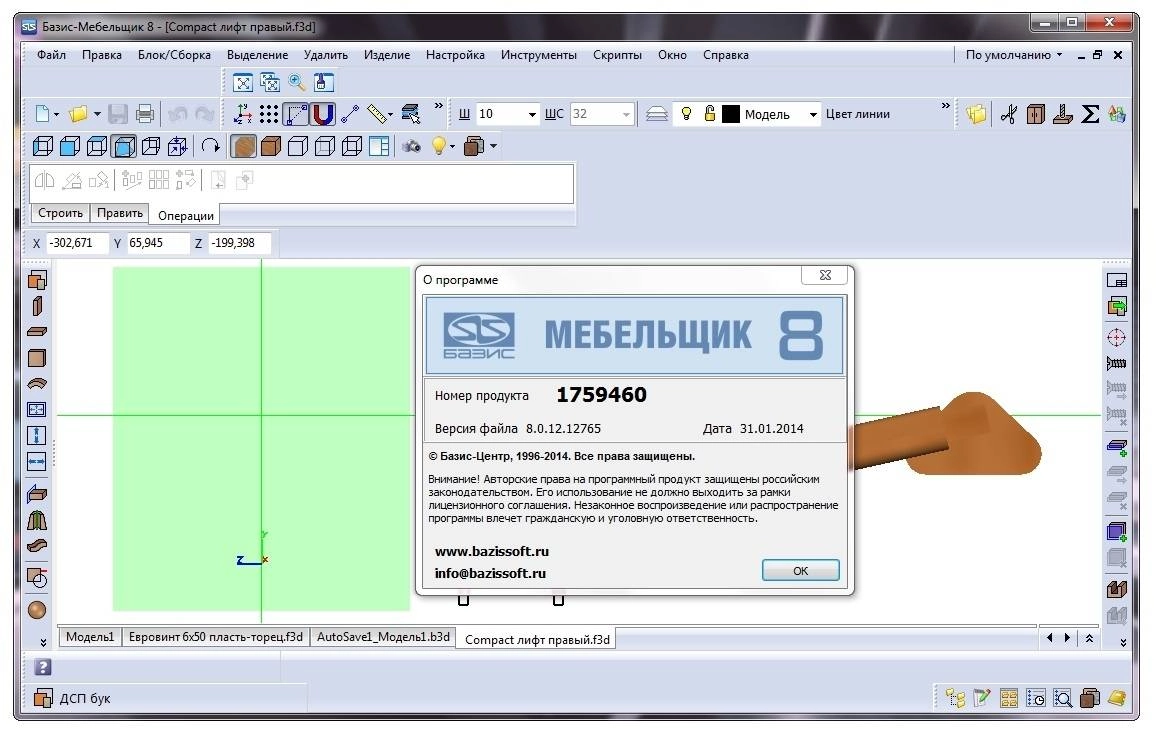1157x740 pixels.
Task: Select the textured wood render mode
Action: (244, 146)
